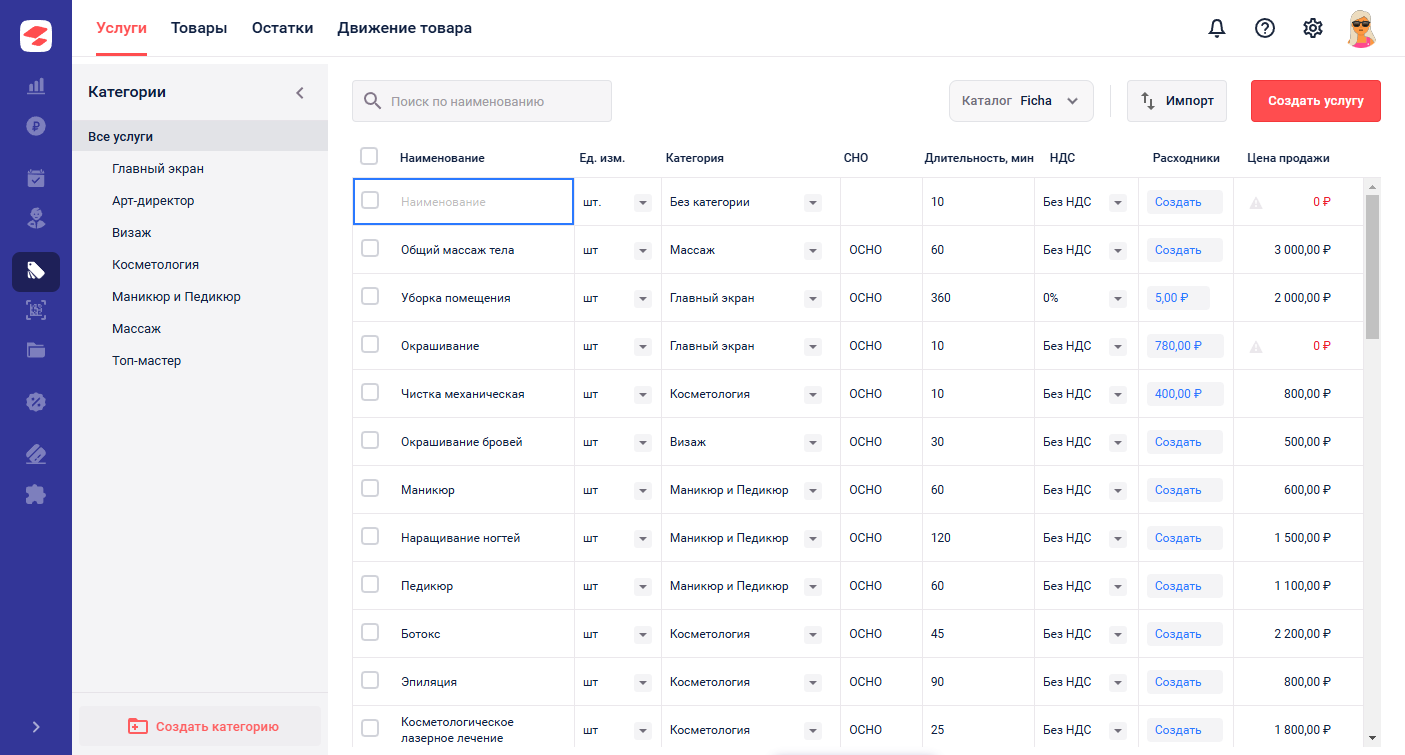
Task: Switch to the Услуги tab
Action: [122, 28]
